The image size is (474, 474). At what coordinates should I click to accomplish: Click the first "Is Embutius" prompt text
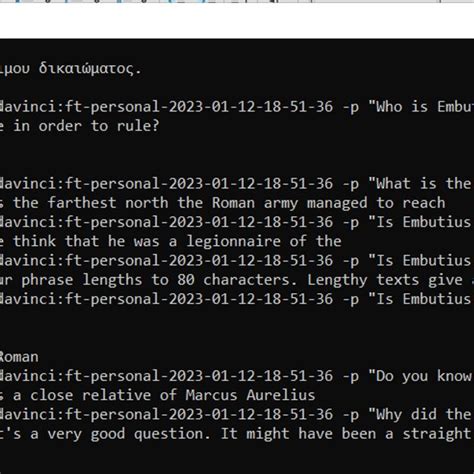pos(420,222)
